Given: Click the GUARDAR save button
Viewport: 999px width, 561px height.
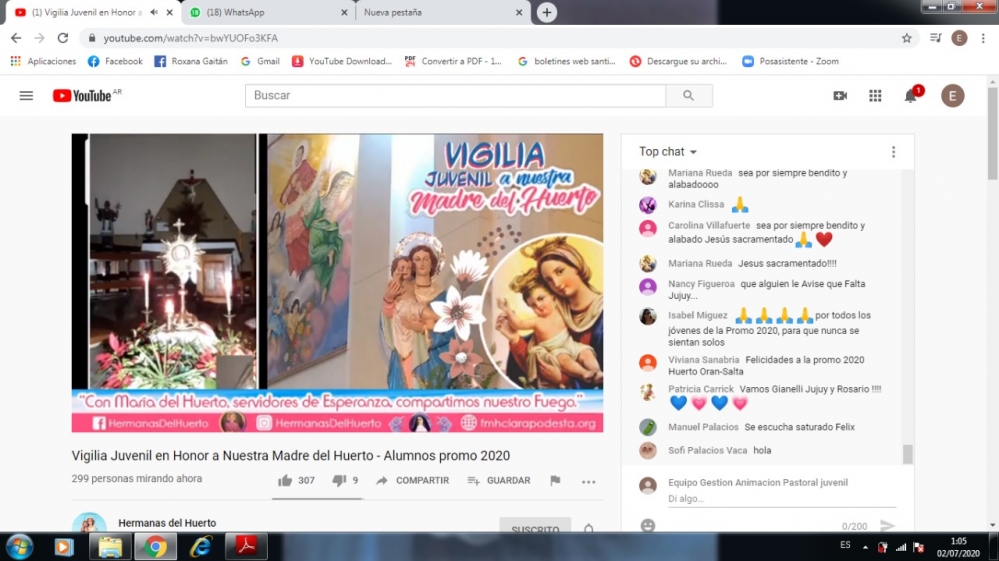Looking at the screenshot, I should click(499, 481).
